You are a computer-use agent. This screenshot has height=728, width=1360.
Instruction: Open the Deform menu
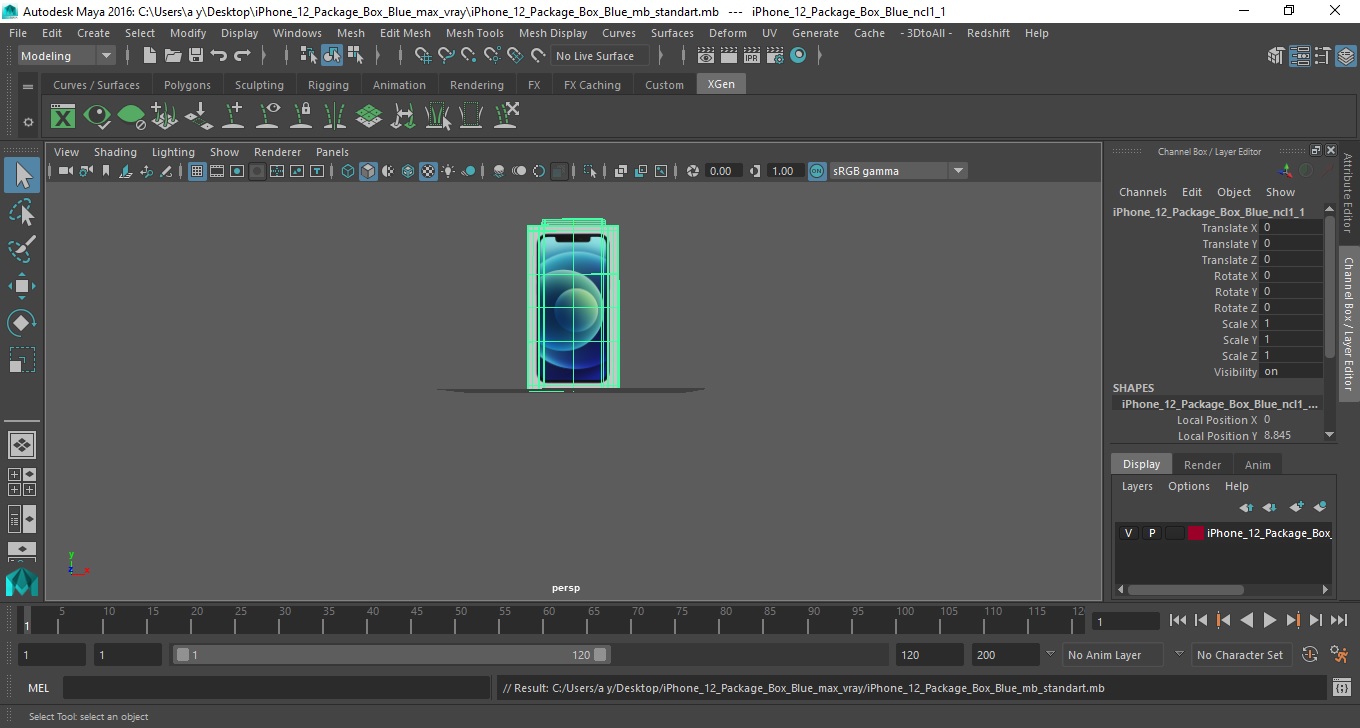pos(727,33)
